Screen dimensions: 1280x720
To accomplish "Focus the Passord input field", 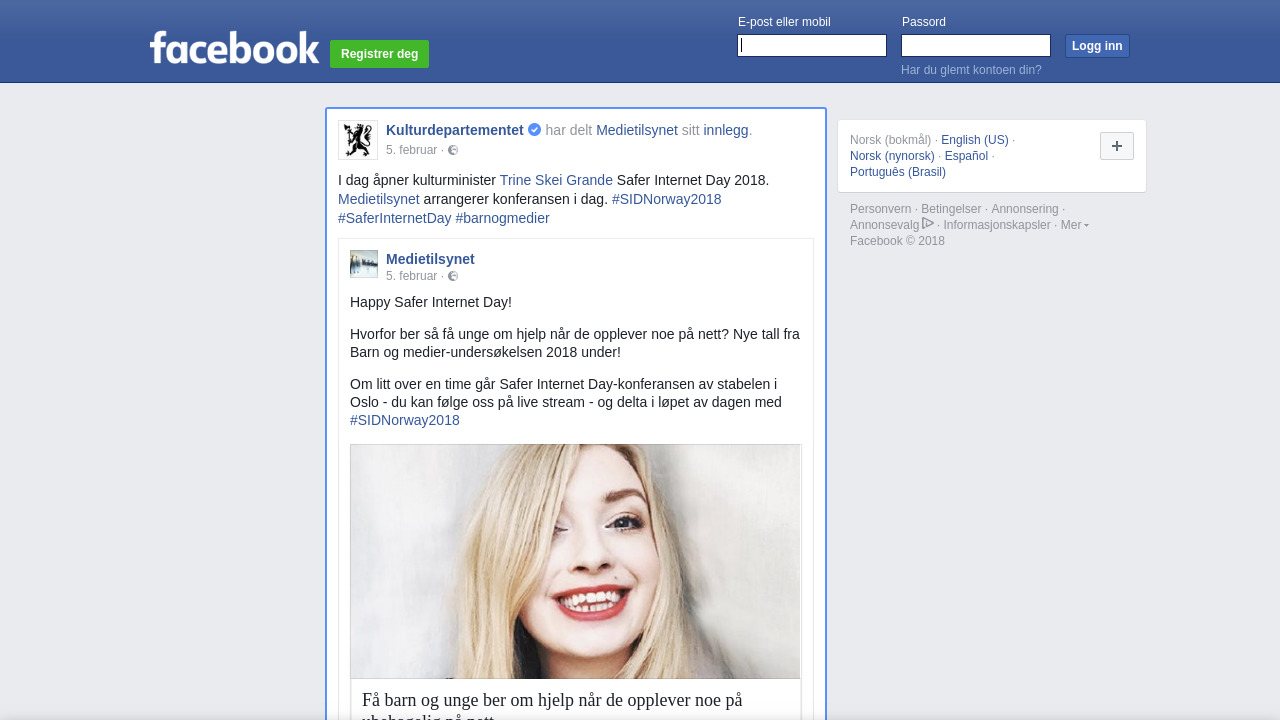I will click(x=976, y=46).
